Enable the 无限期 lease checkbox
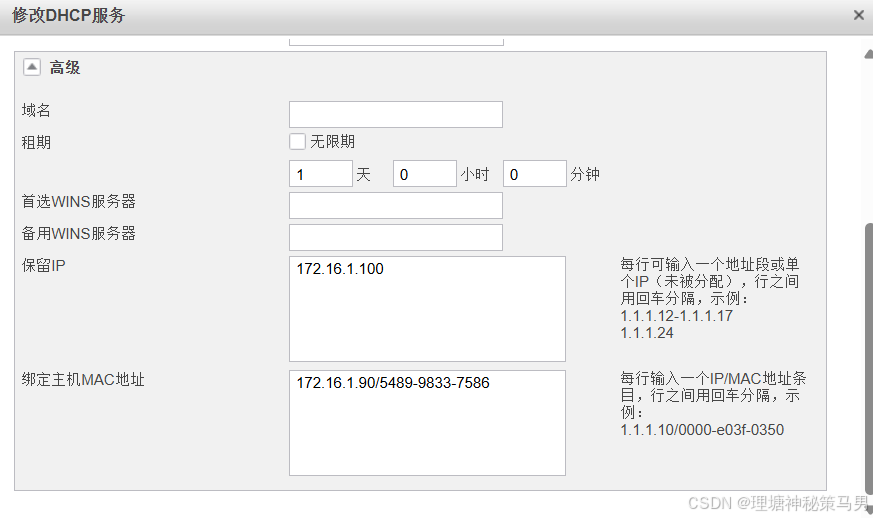873x518 pixels. click(x=297, y=141)
